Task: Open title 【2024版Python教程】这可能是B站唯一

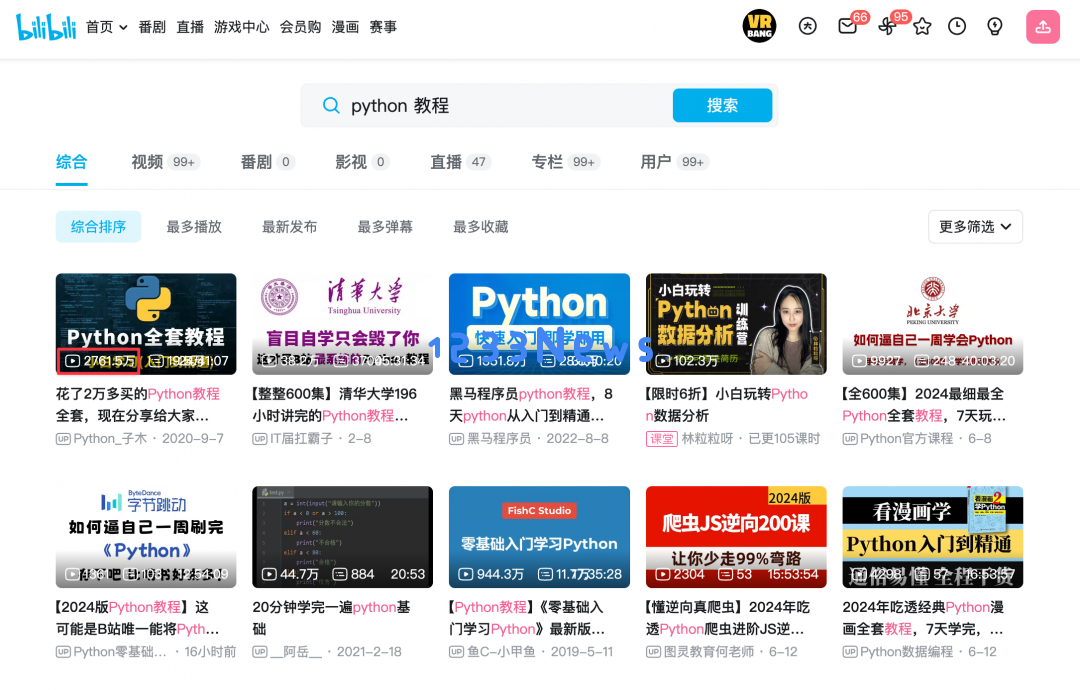Action: tap(138, 618)
